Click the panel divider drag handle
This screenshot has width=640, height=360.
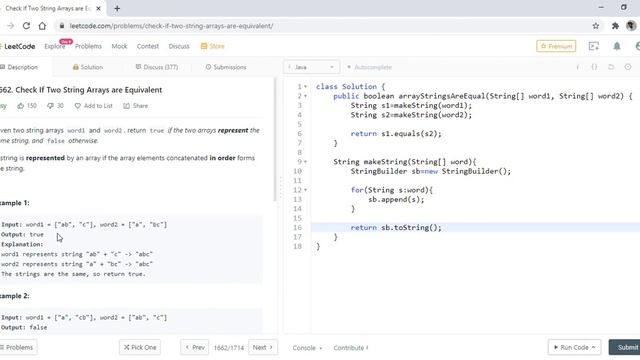(280, 187)
